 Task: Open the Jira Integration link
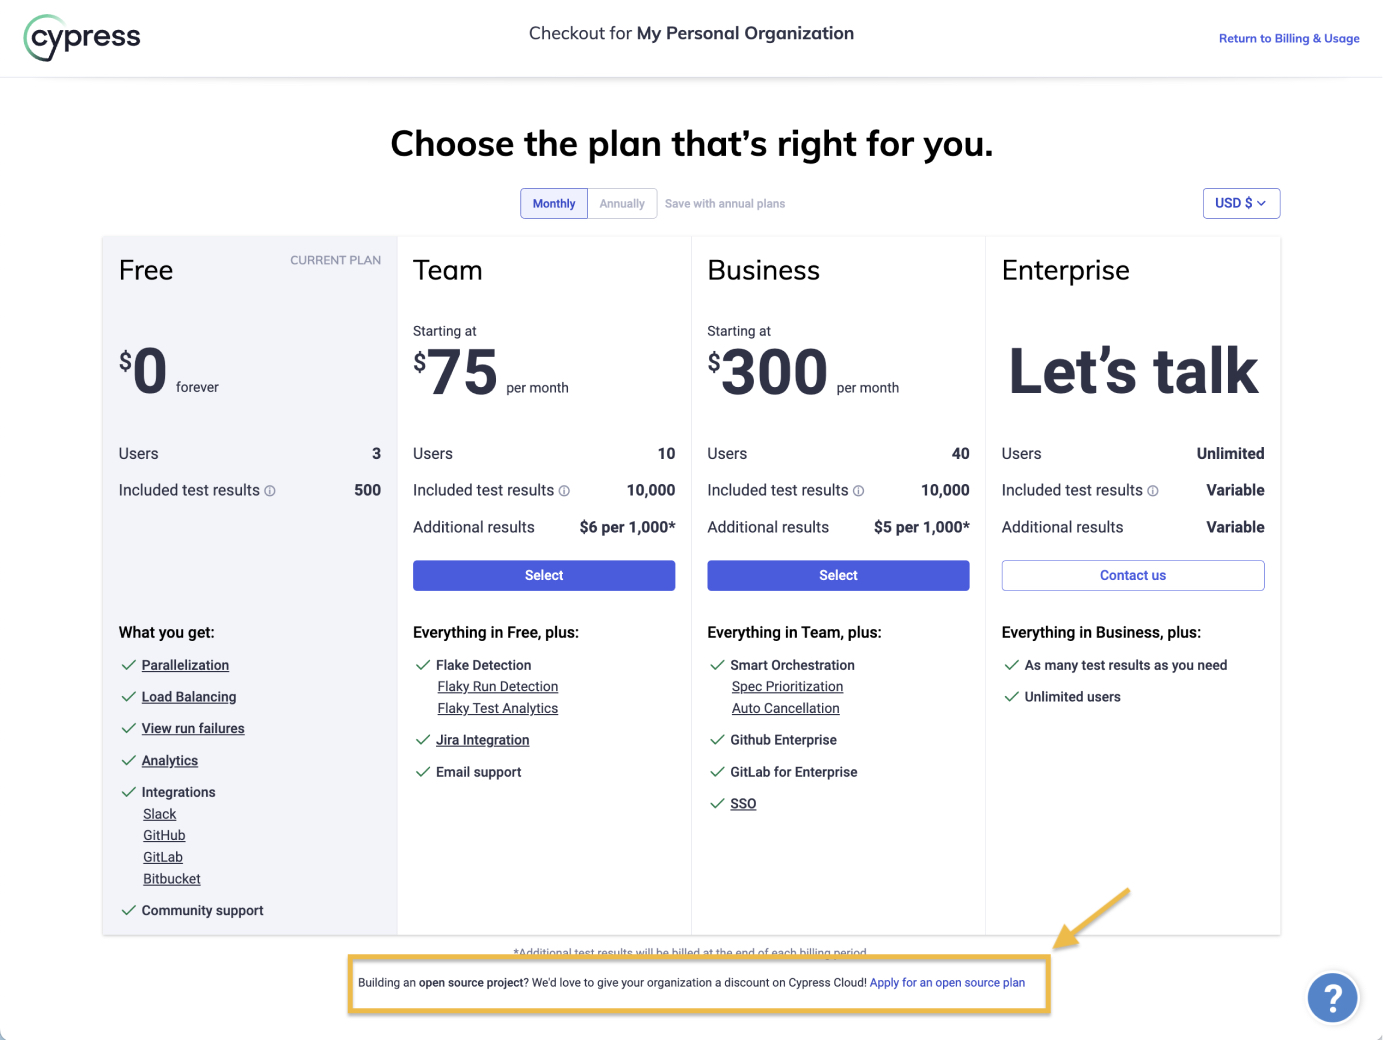[483, 739]
